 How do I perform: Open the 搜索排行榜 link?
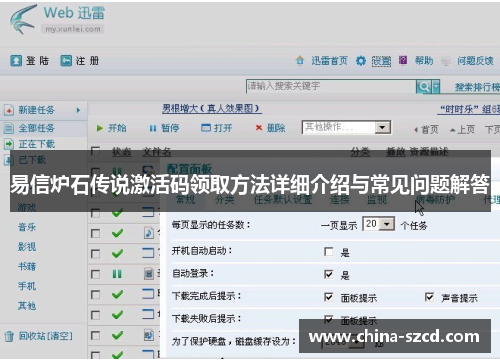pos(477,87)
